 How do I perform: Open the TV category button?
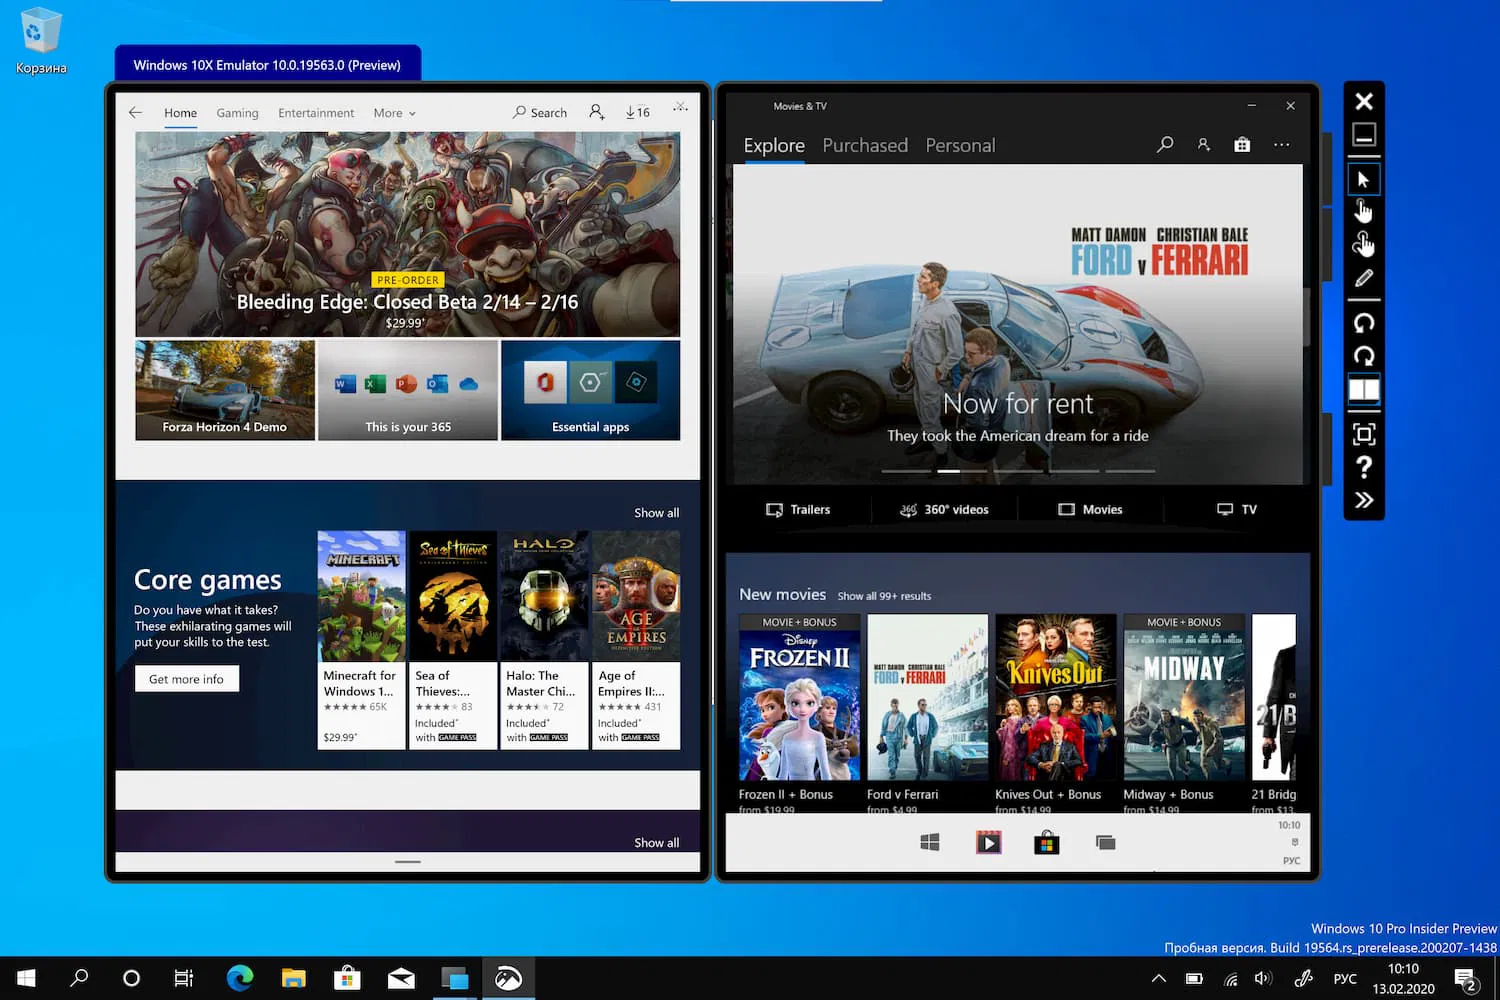[x=1237, y=510]
